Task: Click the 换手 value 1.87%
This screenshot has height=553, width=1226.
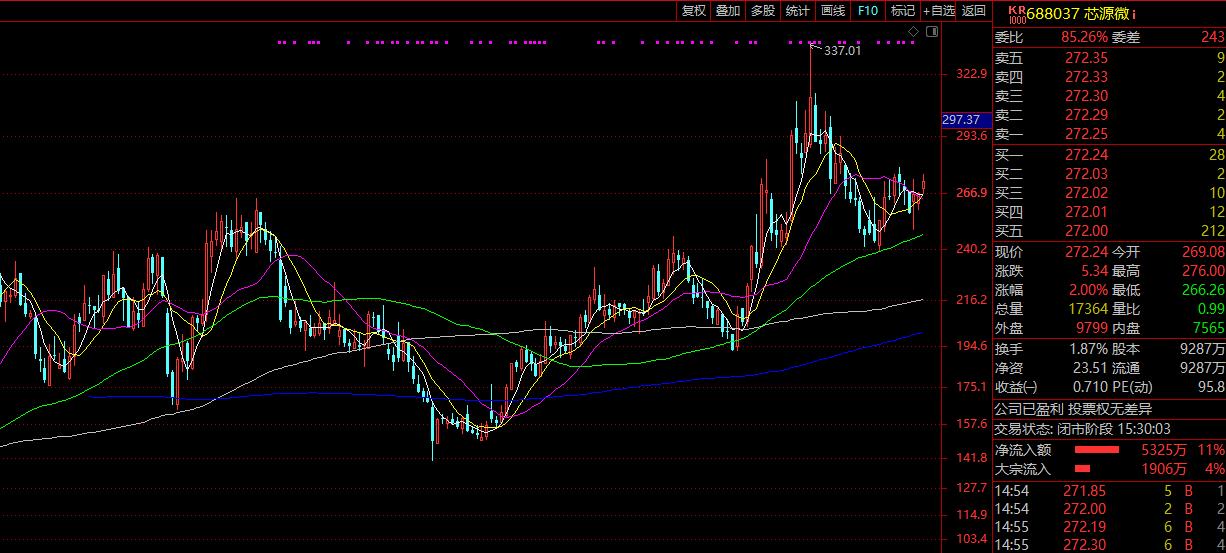Action: 1088,349
